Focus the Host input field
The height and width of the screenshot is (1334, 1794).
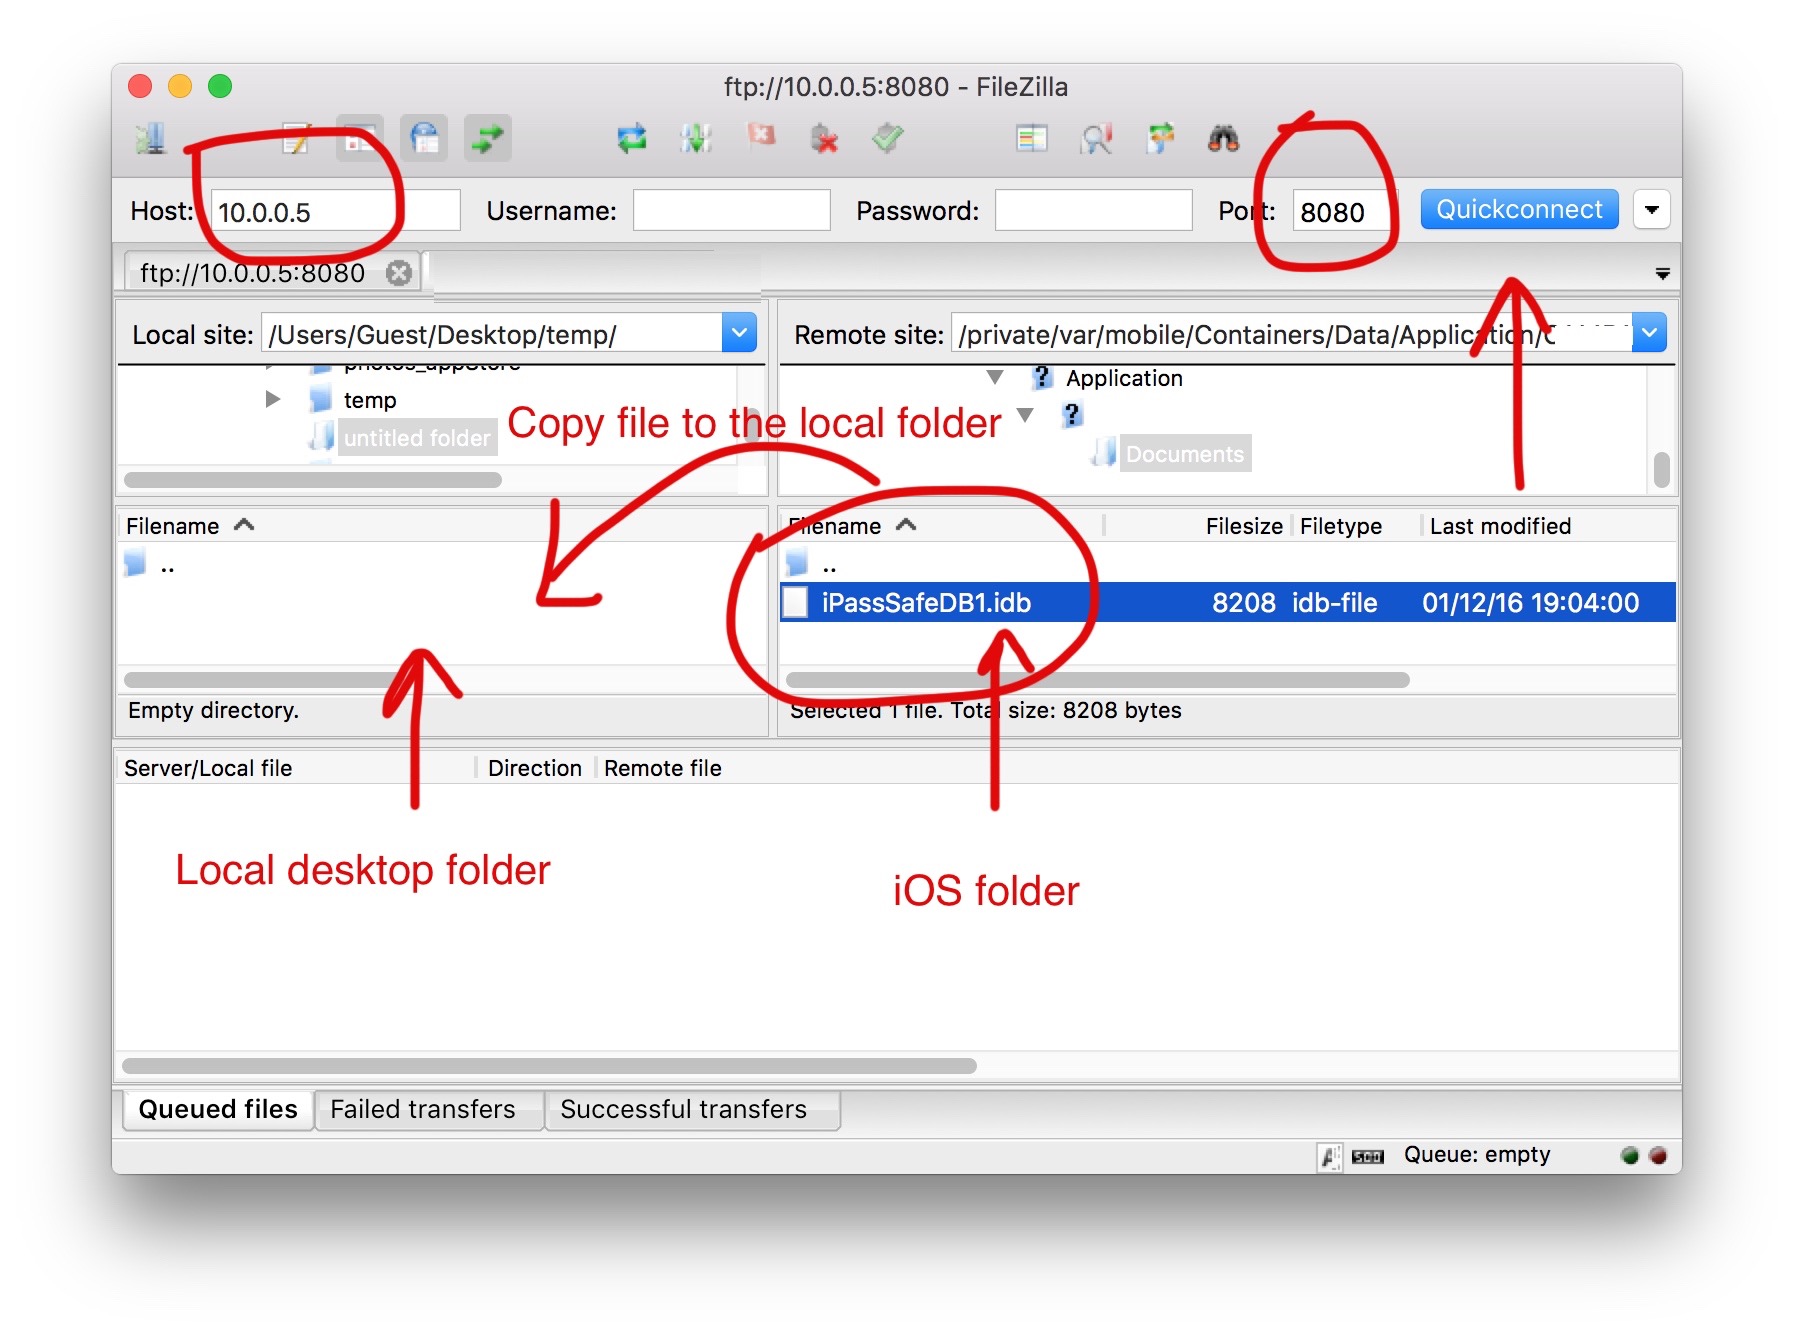pos(335,211)
